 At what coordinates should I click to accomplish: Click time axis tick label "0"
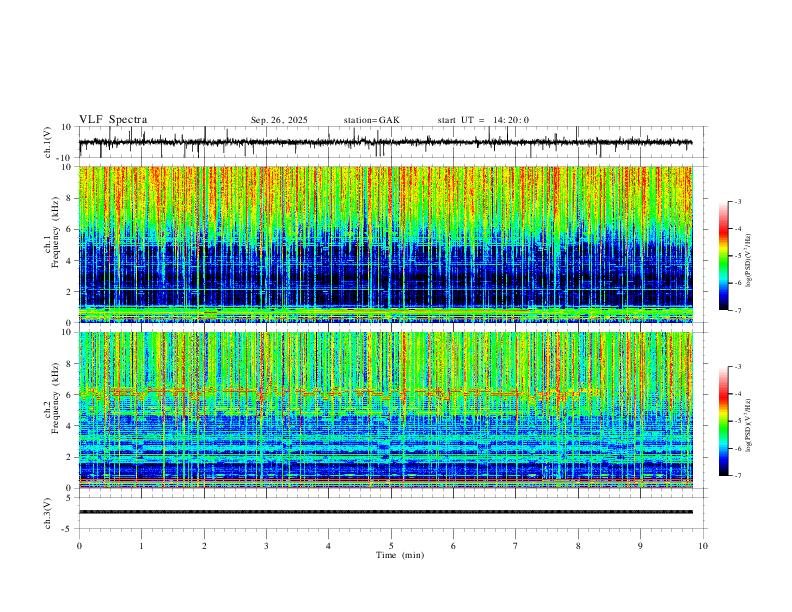pyautogui.click(x=79, y=546)
